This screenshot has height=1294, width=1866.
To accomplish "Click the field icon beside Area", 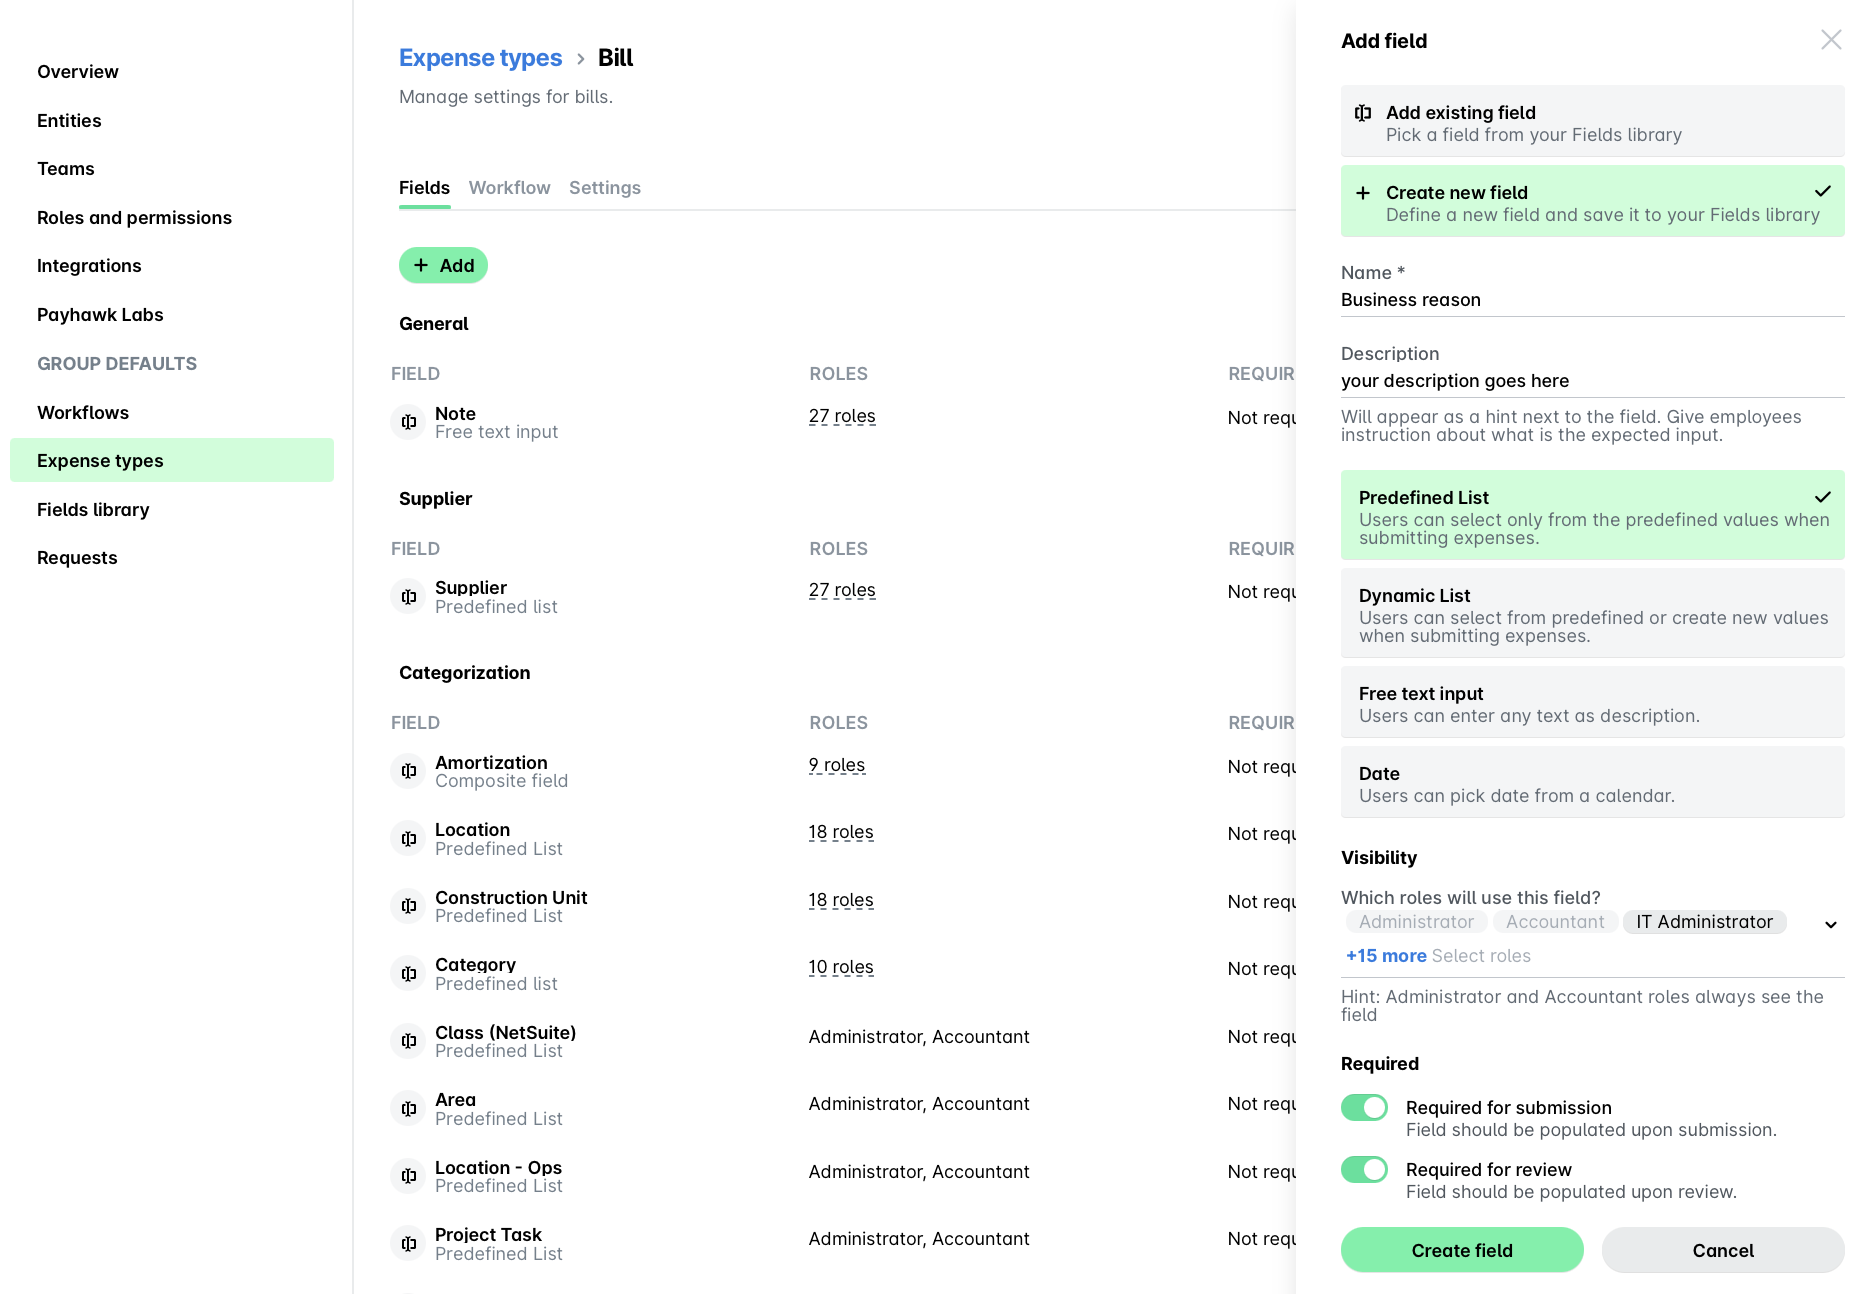I will [x=408, y=1109].
